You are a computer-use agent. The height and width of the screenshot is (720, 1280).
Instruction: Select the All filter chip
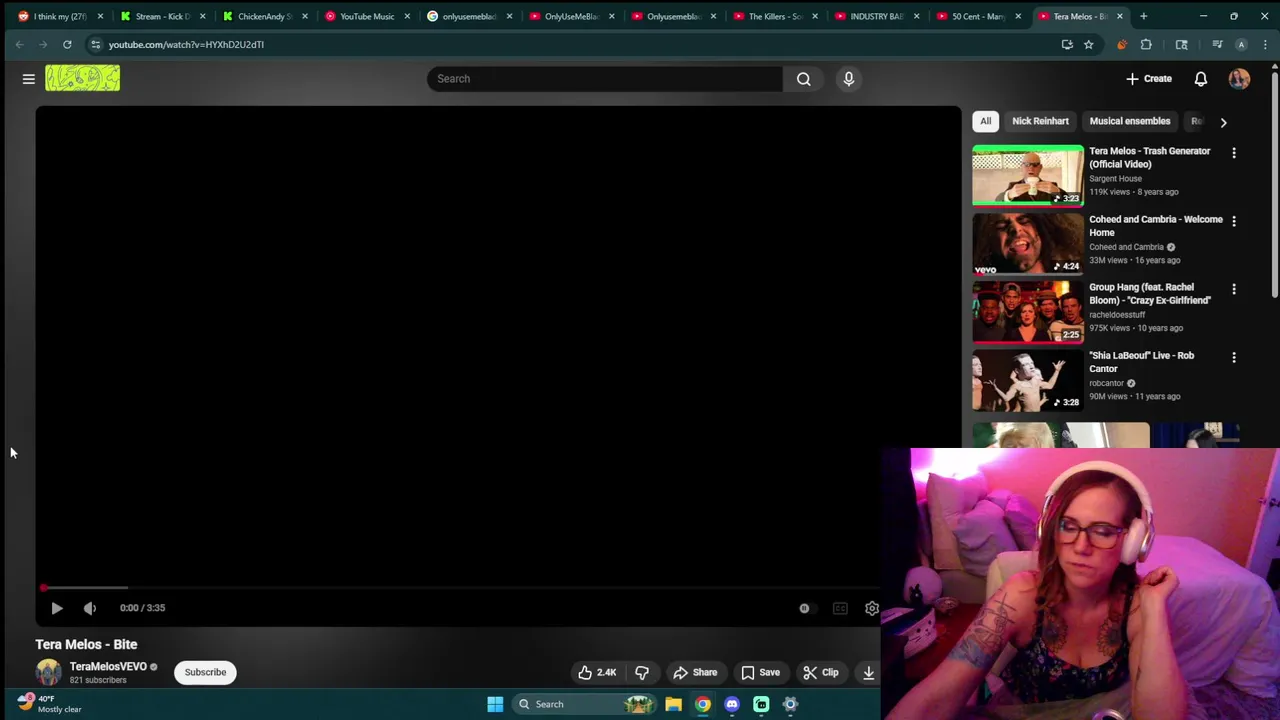[x=985, y=121]
